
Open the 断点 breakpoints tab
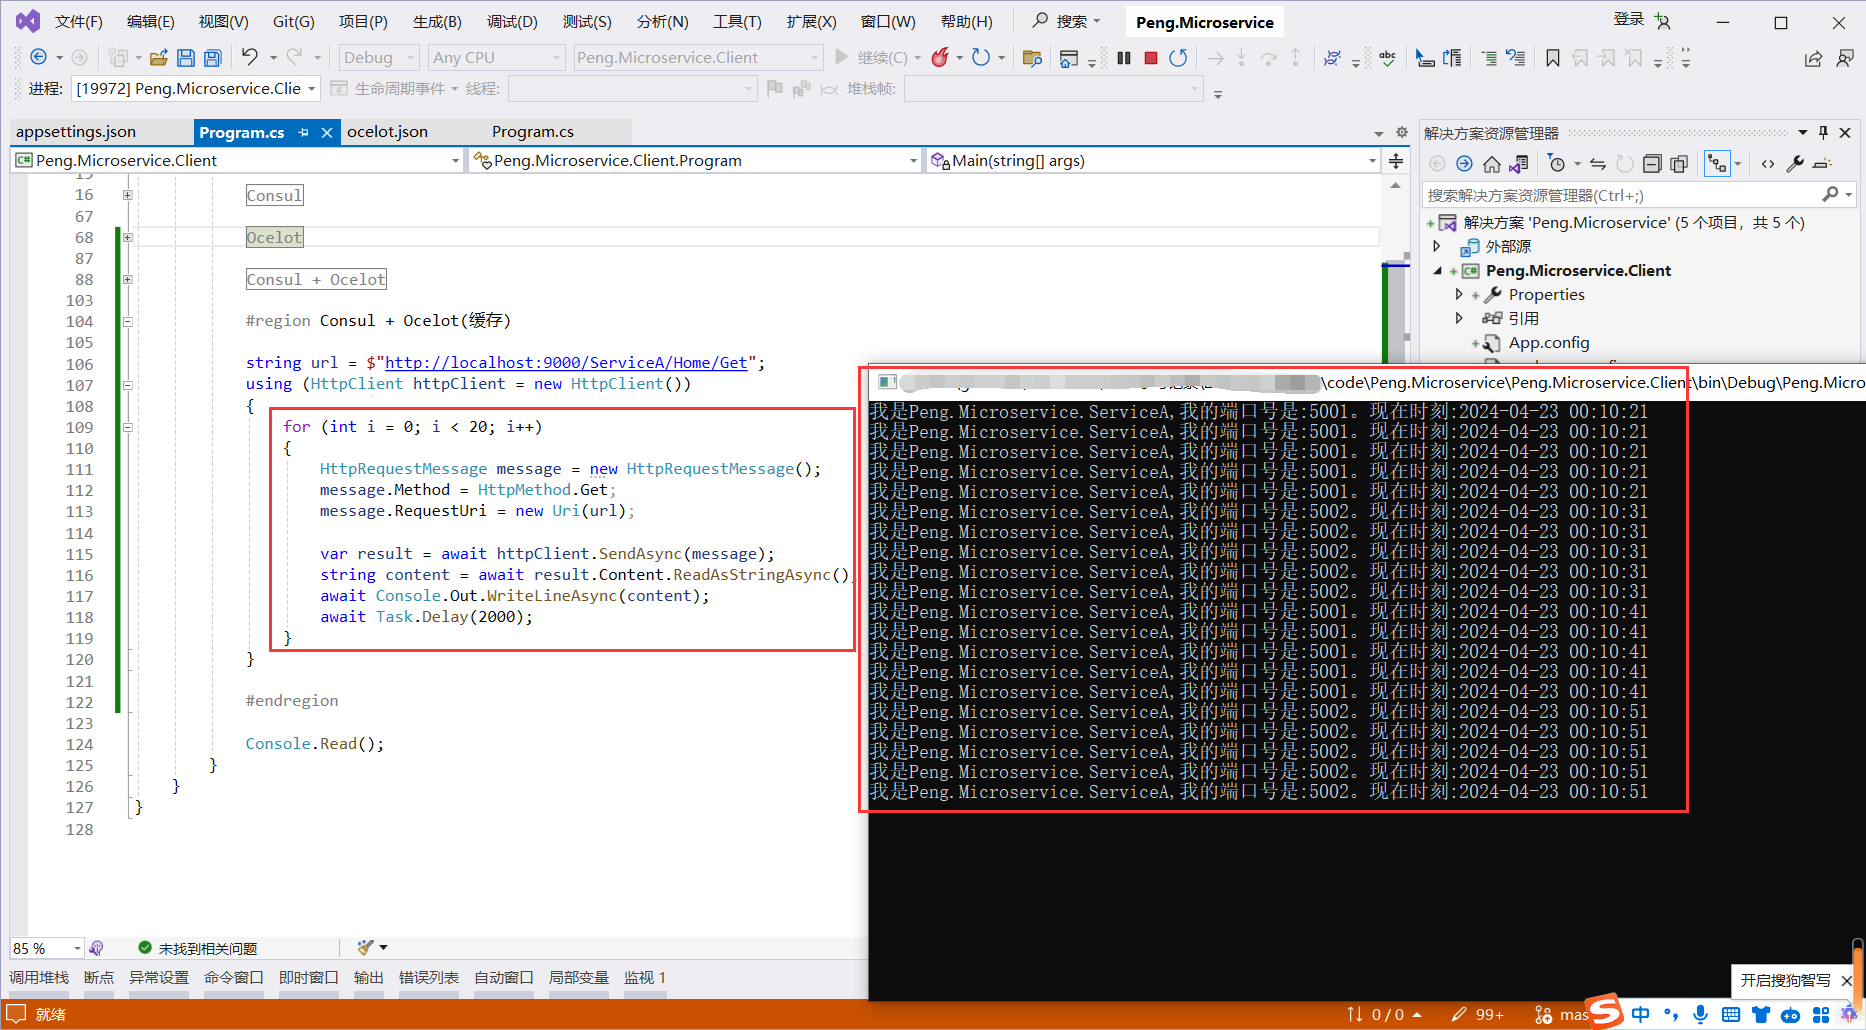pyautogui.click(x=99, y=978)
